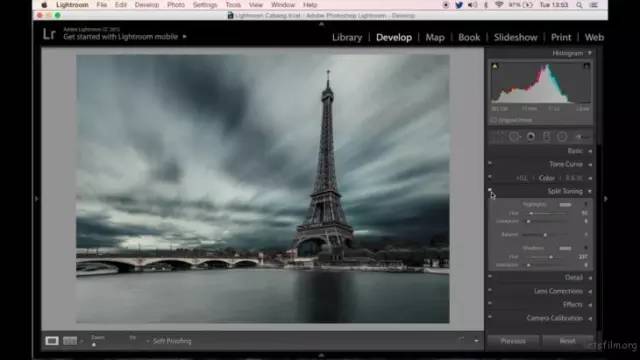Expand the Effects panel
Screen dimensions: 640x360
590,305
